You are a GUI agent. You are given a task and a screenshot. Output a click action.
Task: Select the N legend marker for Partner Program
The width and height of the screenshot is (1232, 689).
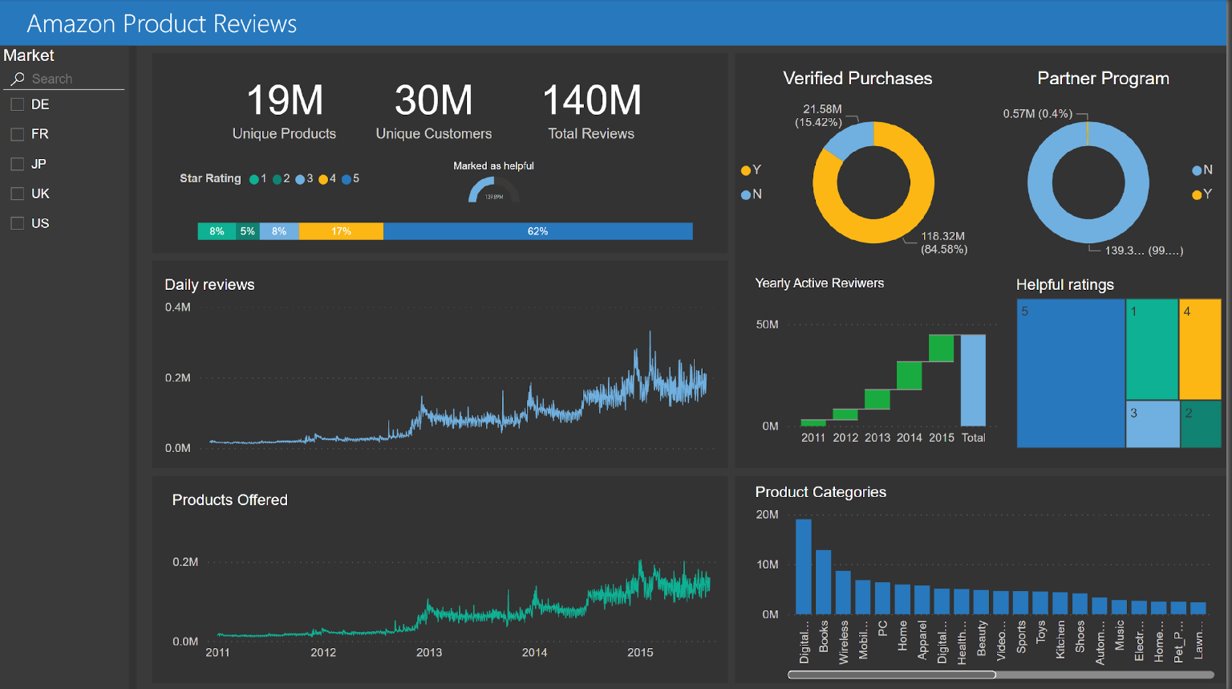click(x=1197, y=171)
